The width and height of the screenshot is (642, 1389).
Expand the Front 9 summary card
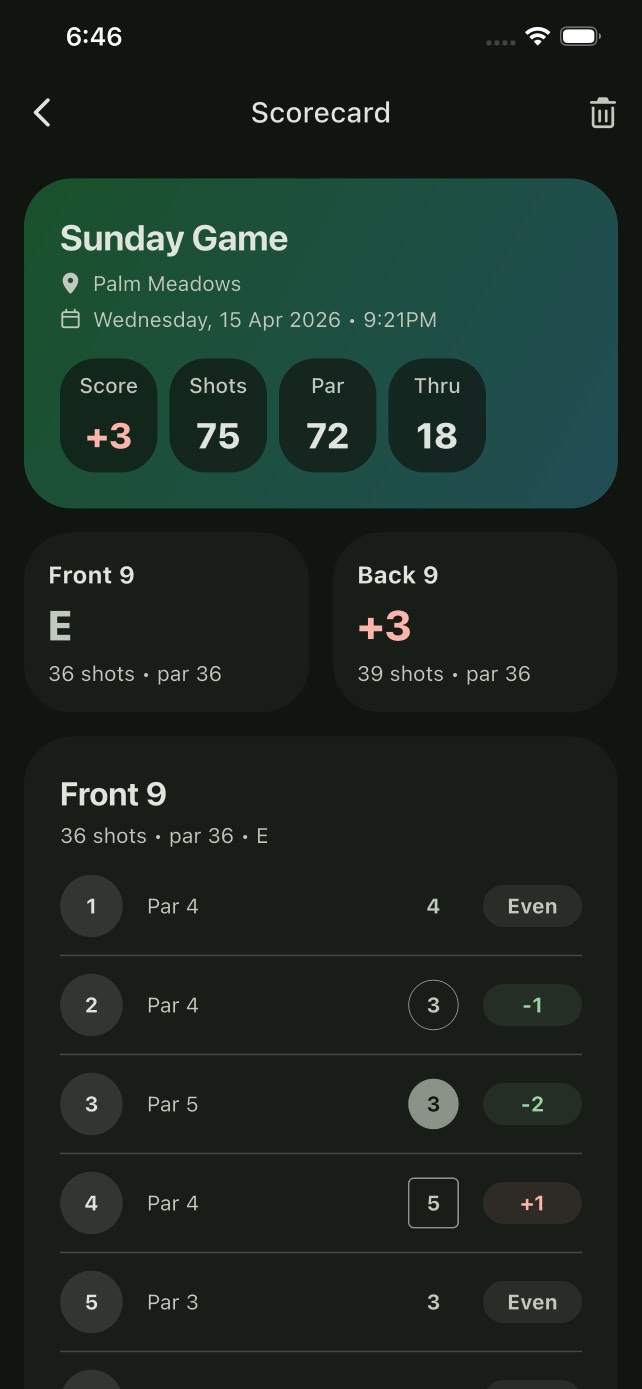tap(166, 622)
